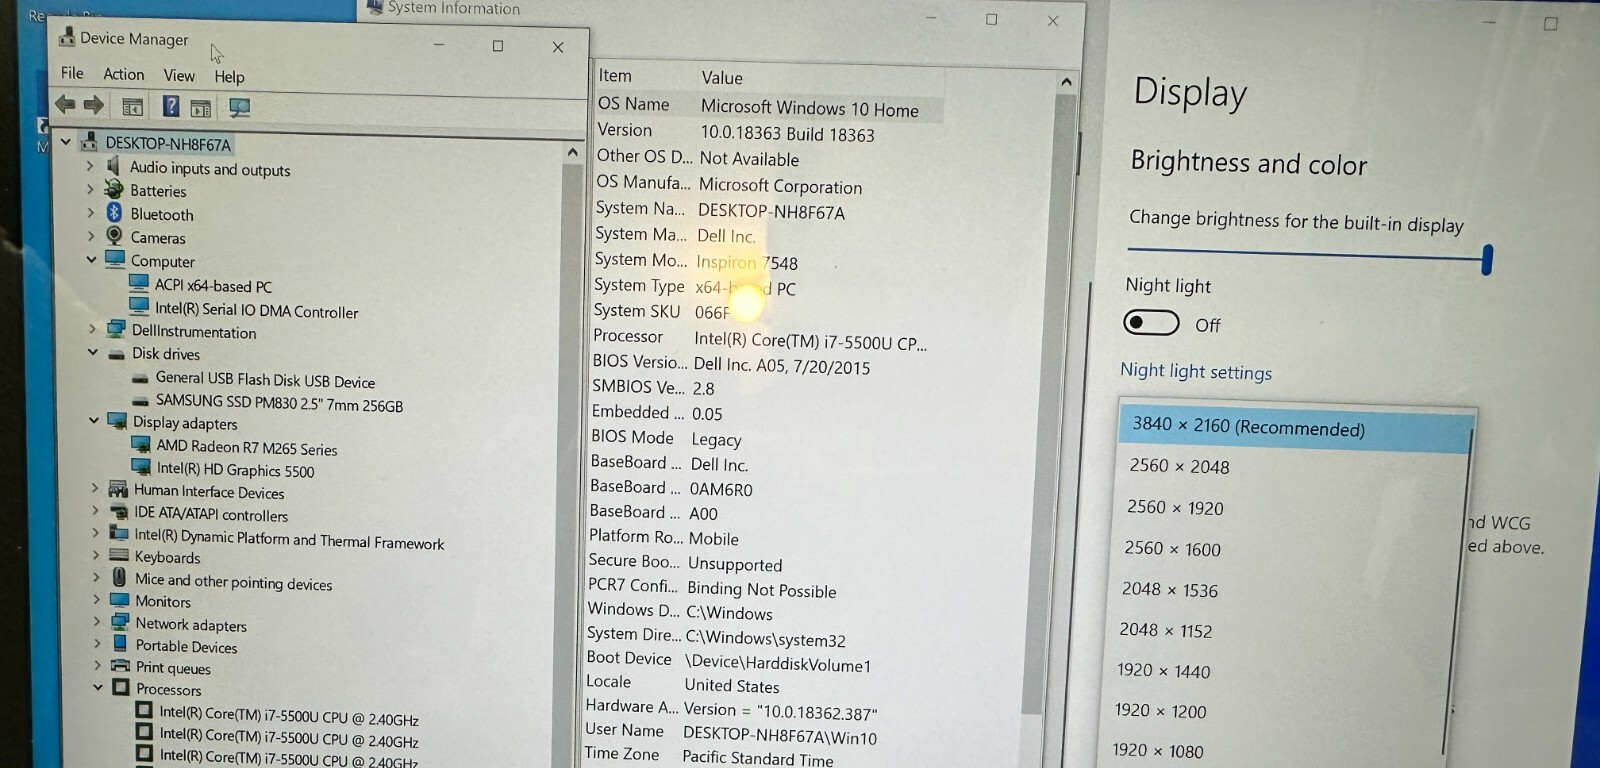Toggle the Night light switch
Screen dimensions: 1600x768
coord(1151,322)
